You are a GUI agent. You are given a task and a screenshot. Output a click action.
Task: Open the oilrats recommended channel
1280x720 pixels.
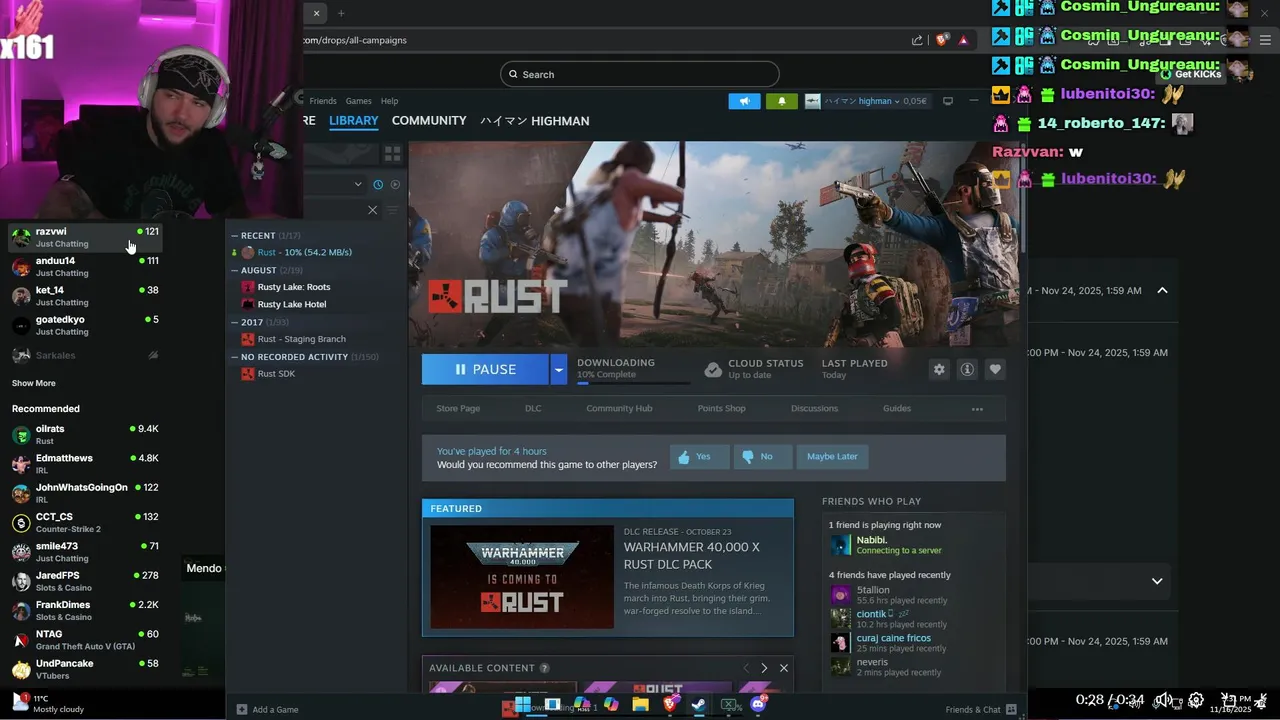[x=85, y=434]
